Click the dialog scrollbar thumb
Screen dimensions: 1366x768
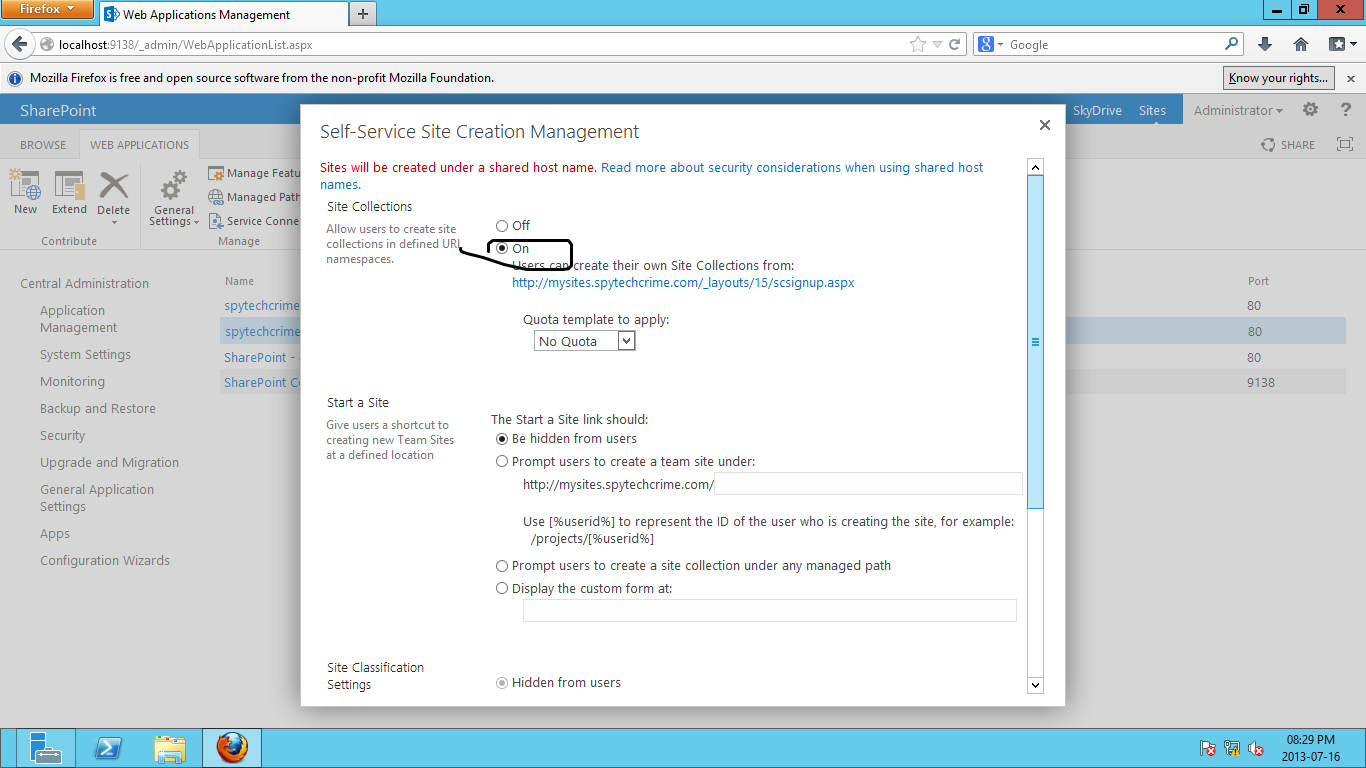coord(1035,342)
